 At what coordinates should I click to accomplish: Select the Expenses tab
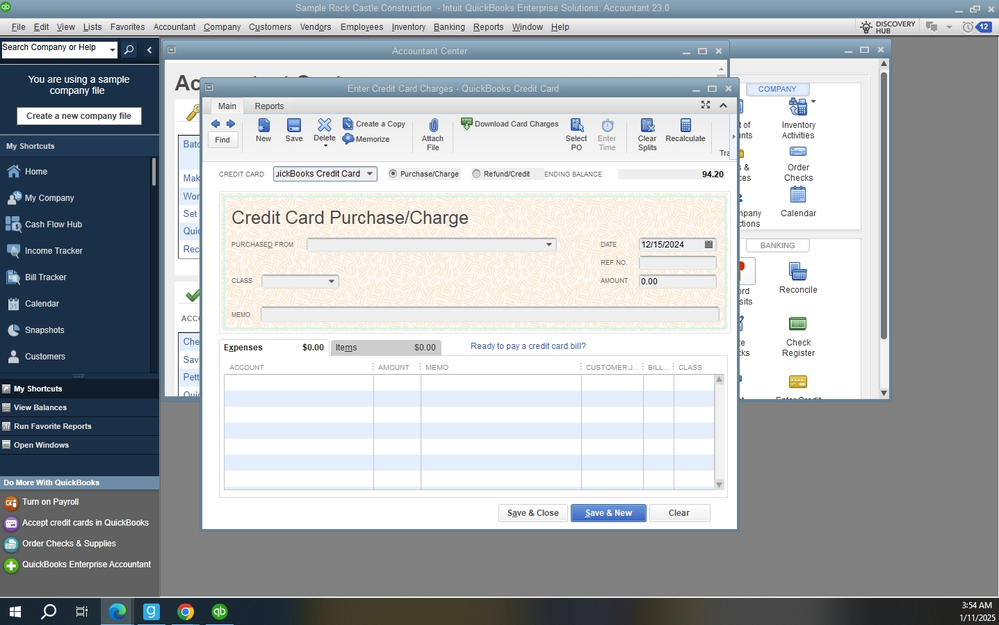click(274, 347)
